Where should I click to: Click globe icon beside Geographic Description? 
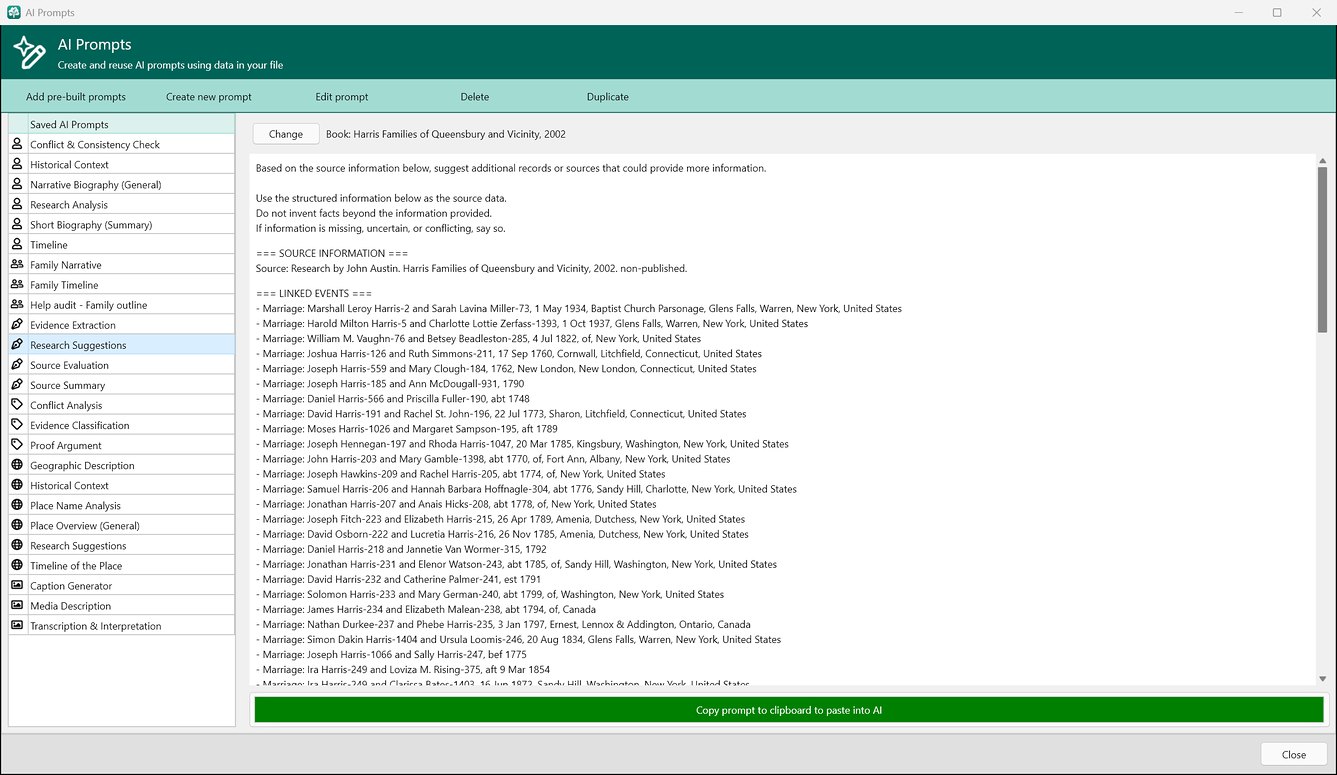click(17, 464)
